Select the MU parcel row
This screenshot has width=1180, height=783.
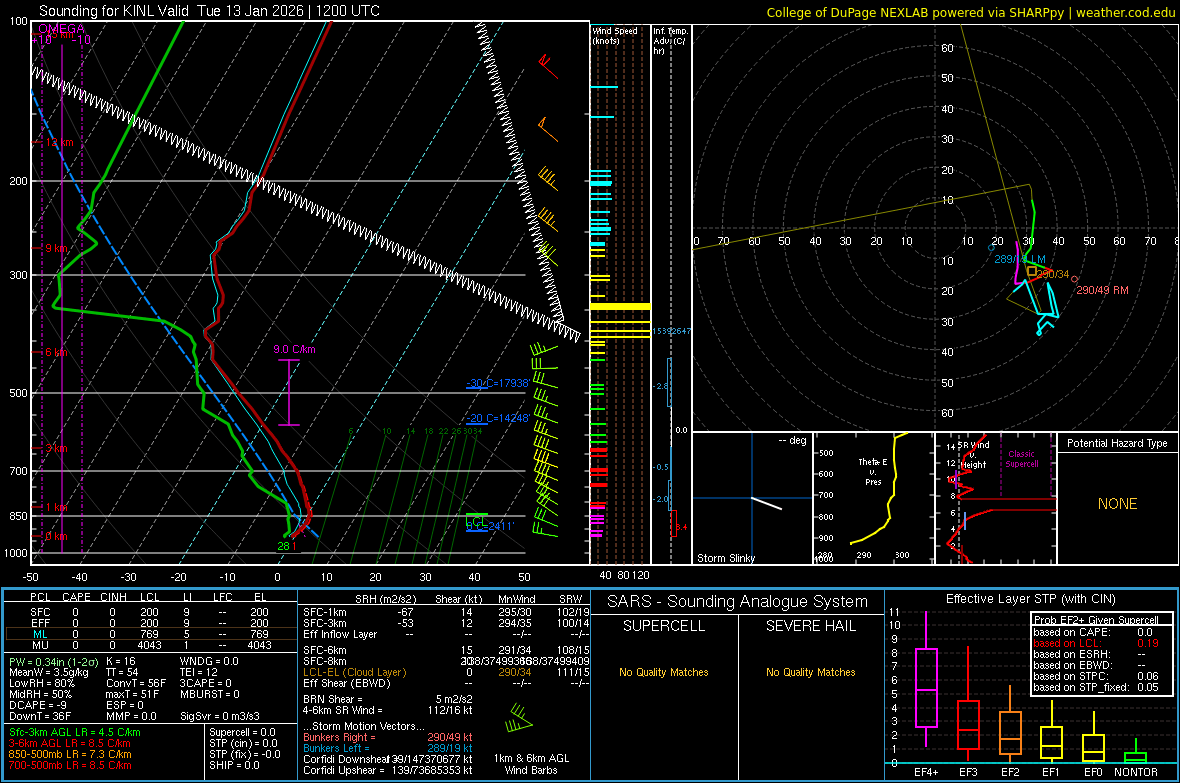tap(151, 644)
